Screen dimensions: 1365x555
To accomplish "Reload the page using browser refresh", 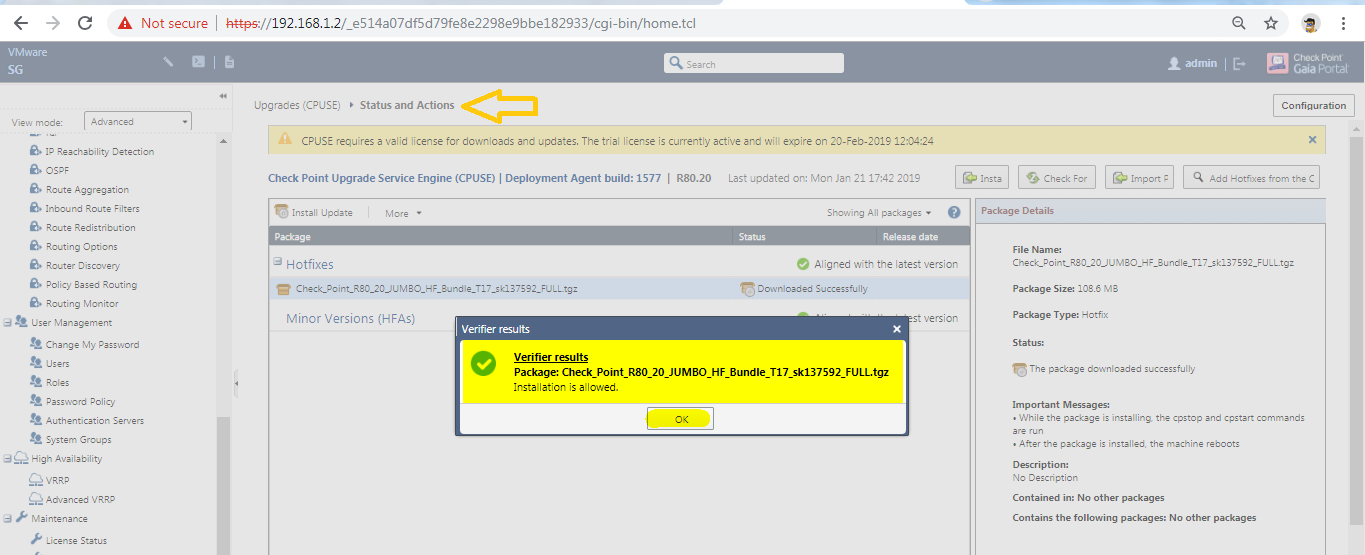I will 85,23.
